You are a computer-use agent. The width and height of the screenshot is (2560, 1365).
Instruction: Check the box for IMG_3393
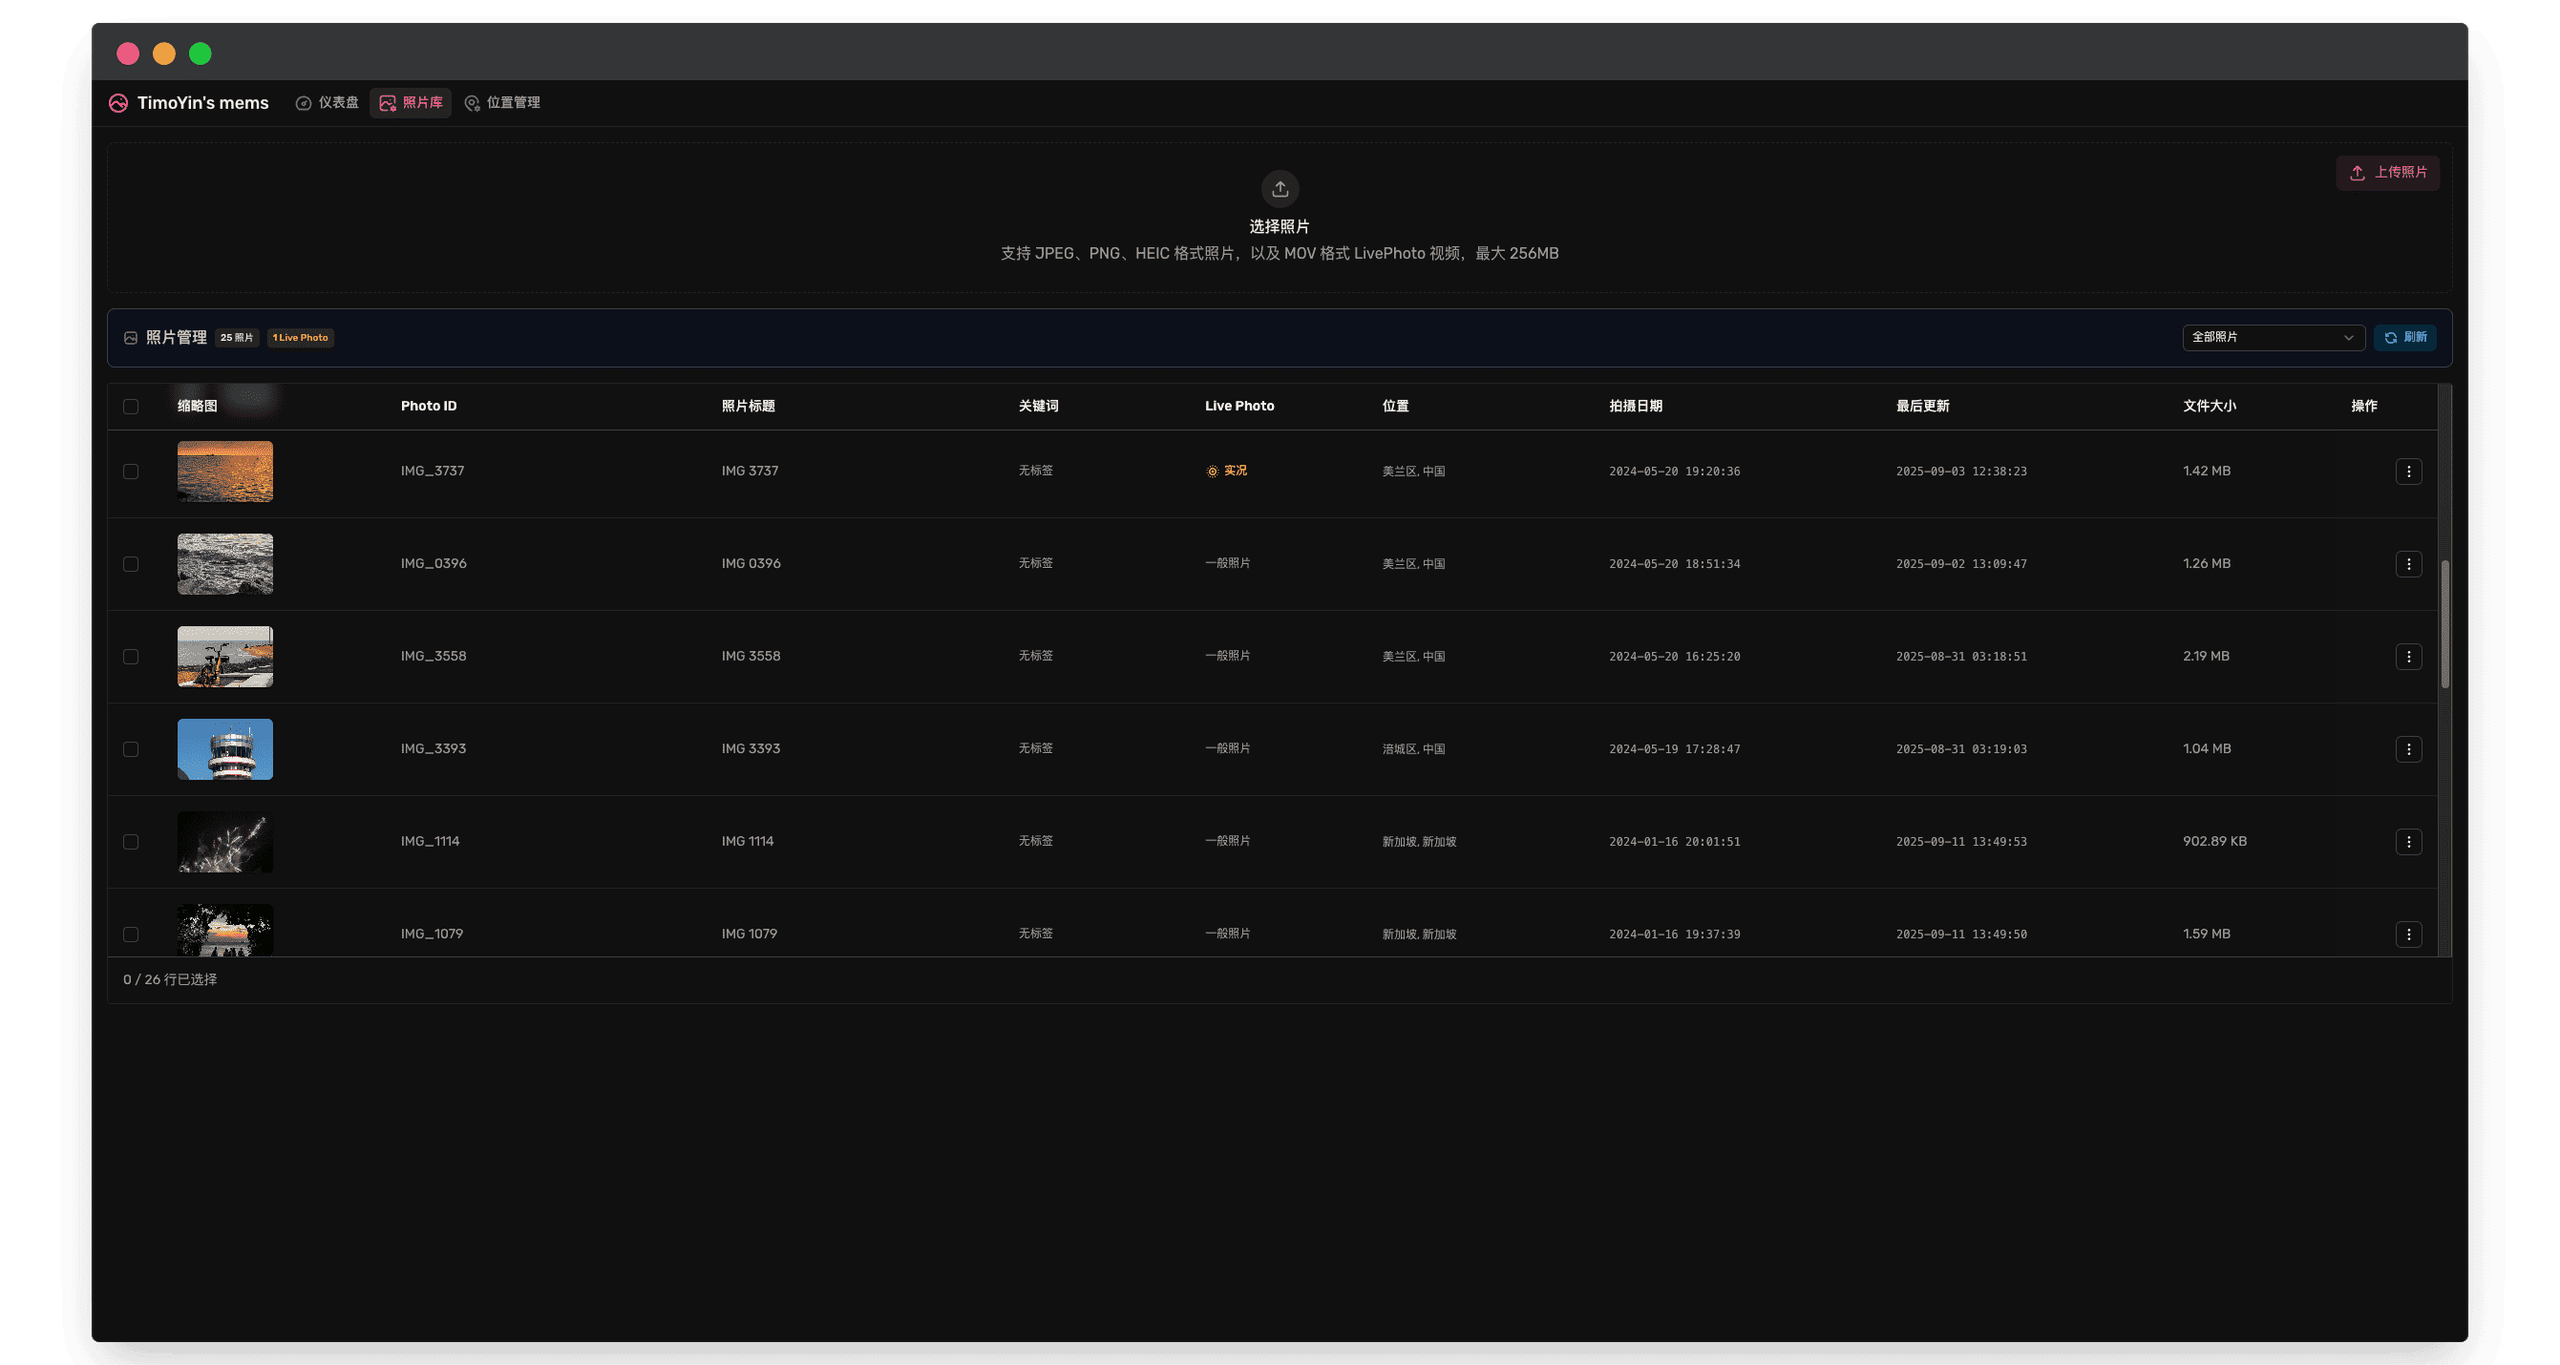(131, 749)
